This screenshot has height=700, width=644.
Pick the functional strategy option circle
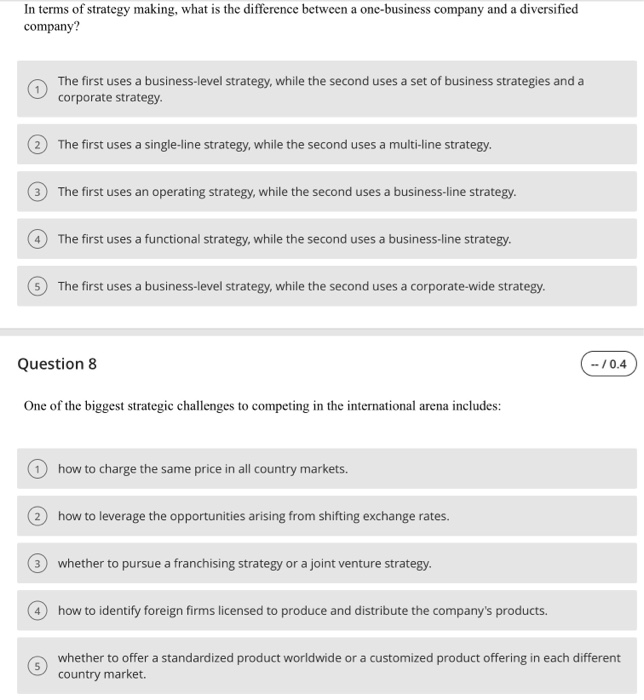[37, 239]
